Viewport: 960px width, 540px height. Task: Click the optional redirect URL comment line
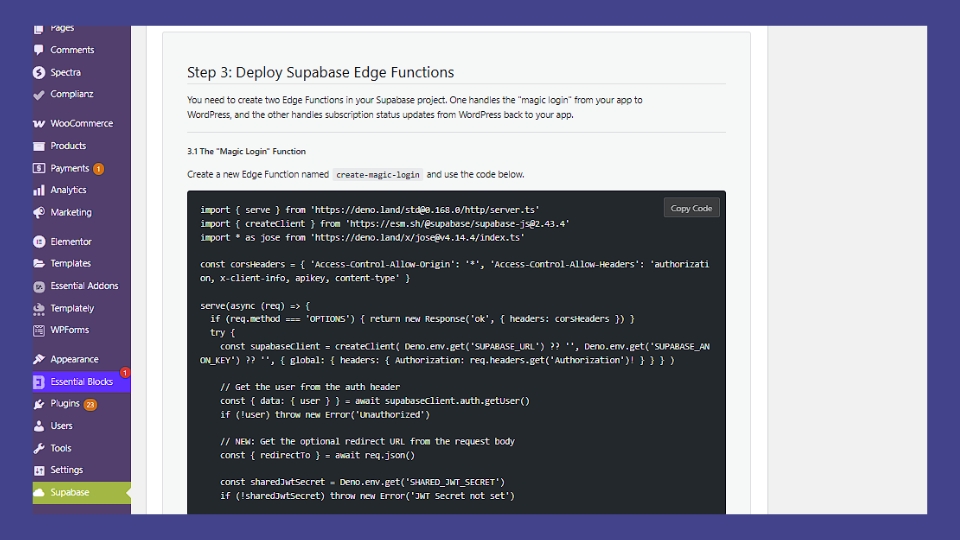[x=367, y=441]
